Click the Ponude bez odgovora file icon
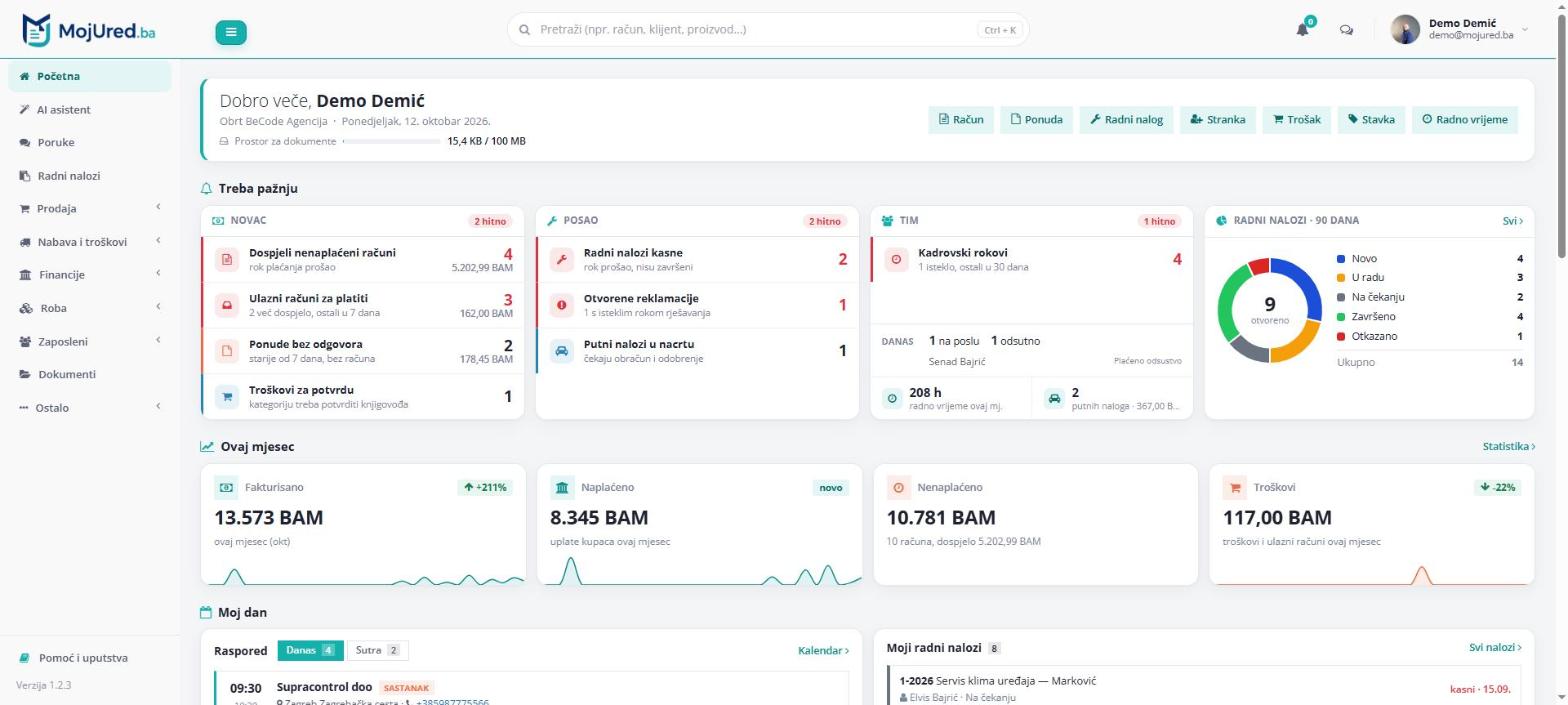Image resolution: width=1568 pixels, height=705 pixels. [x=227, y=351]
